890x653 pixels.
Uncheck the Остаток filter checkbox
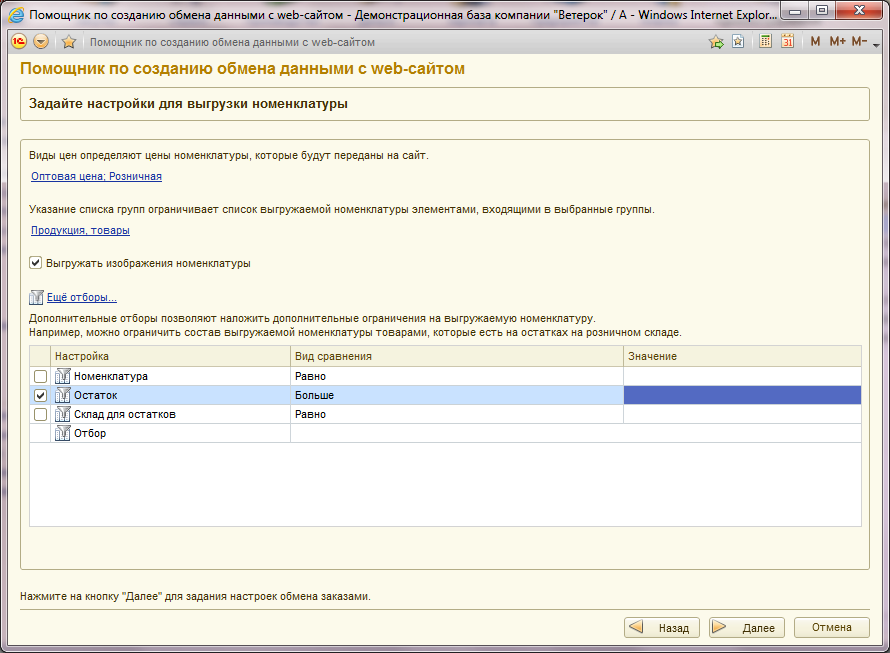pos(40,395)
